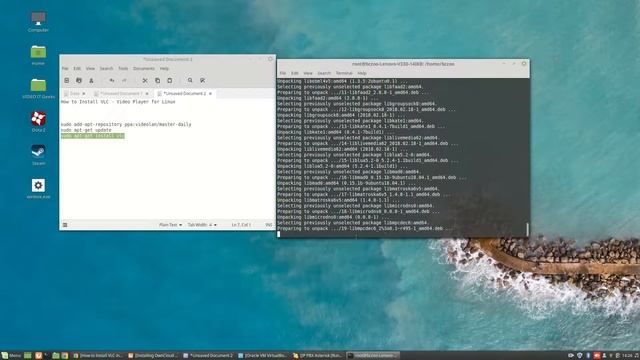Open the Help menu in text editor

coord(164,69)
